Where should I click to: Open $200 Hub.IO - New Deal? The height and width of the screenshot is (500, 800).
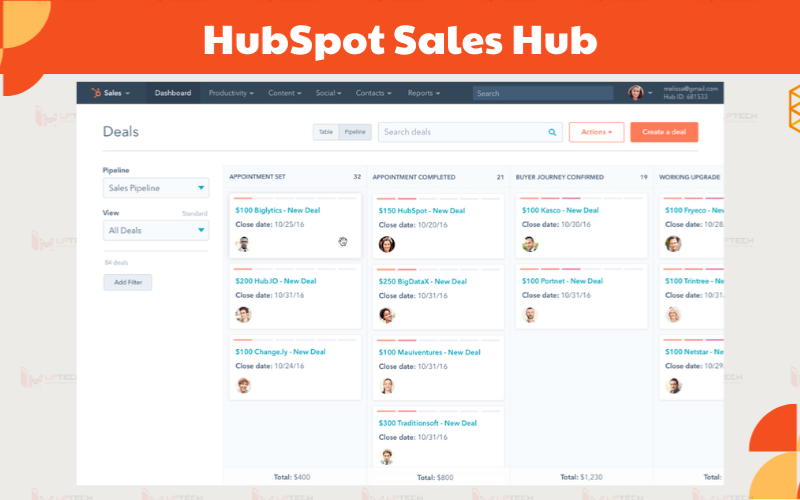[276, 281]
